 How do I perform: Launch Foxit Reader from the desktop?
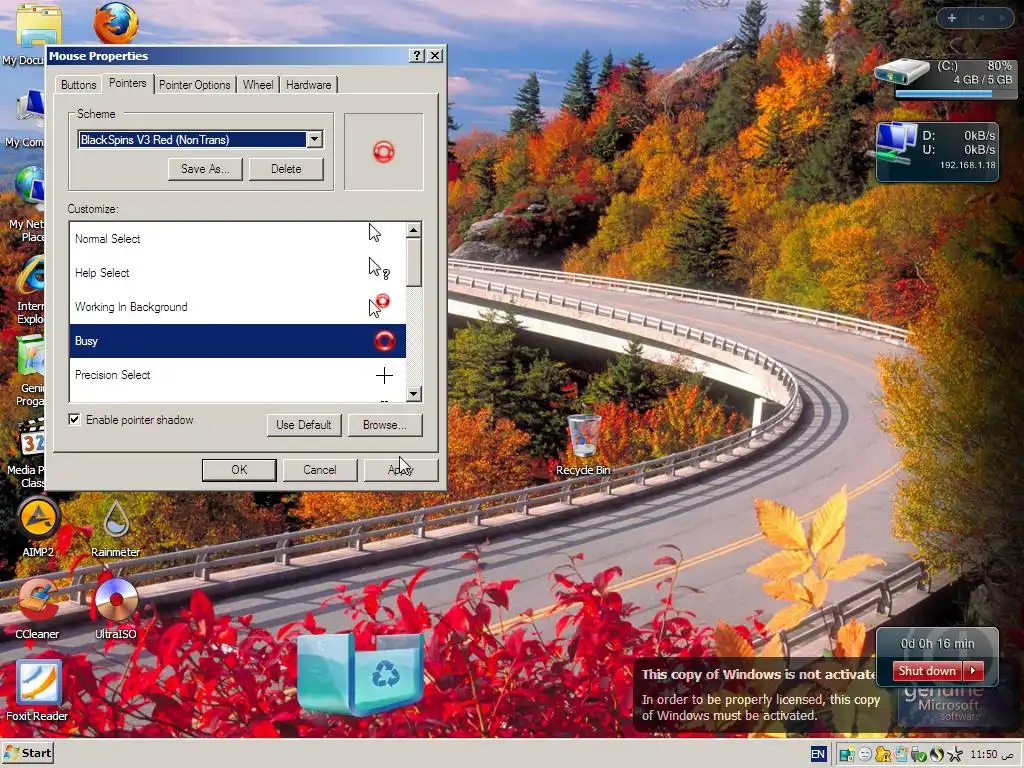(x=37, y=689)
